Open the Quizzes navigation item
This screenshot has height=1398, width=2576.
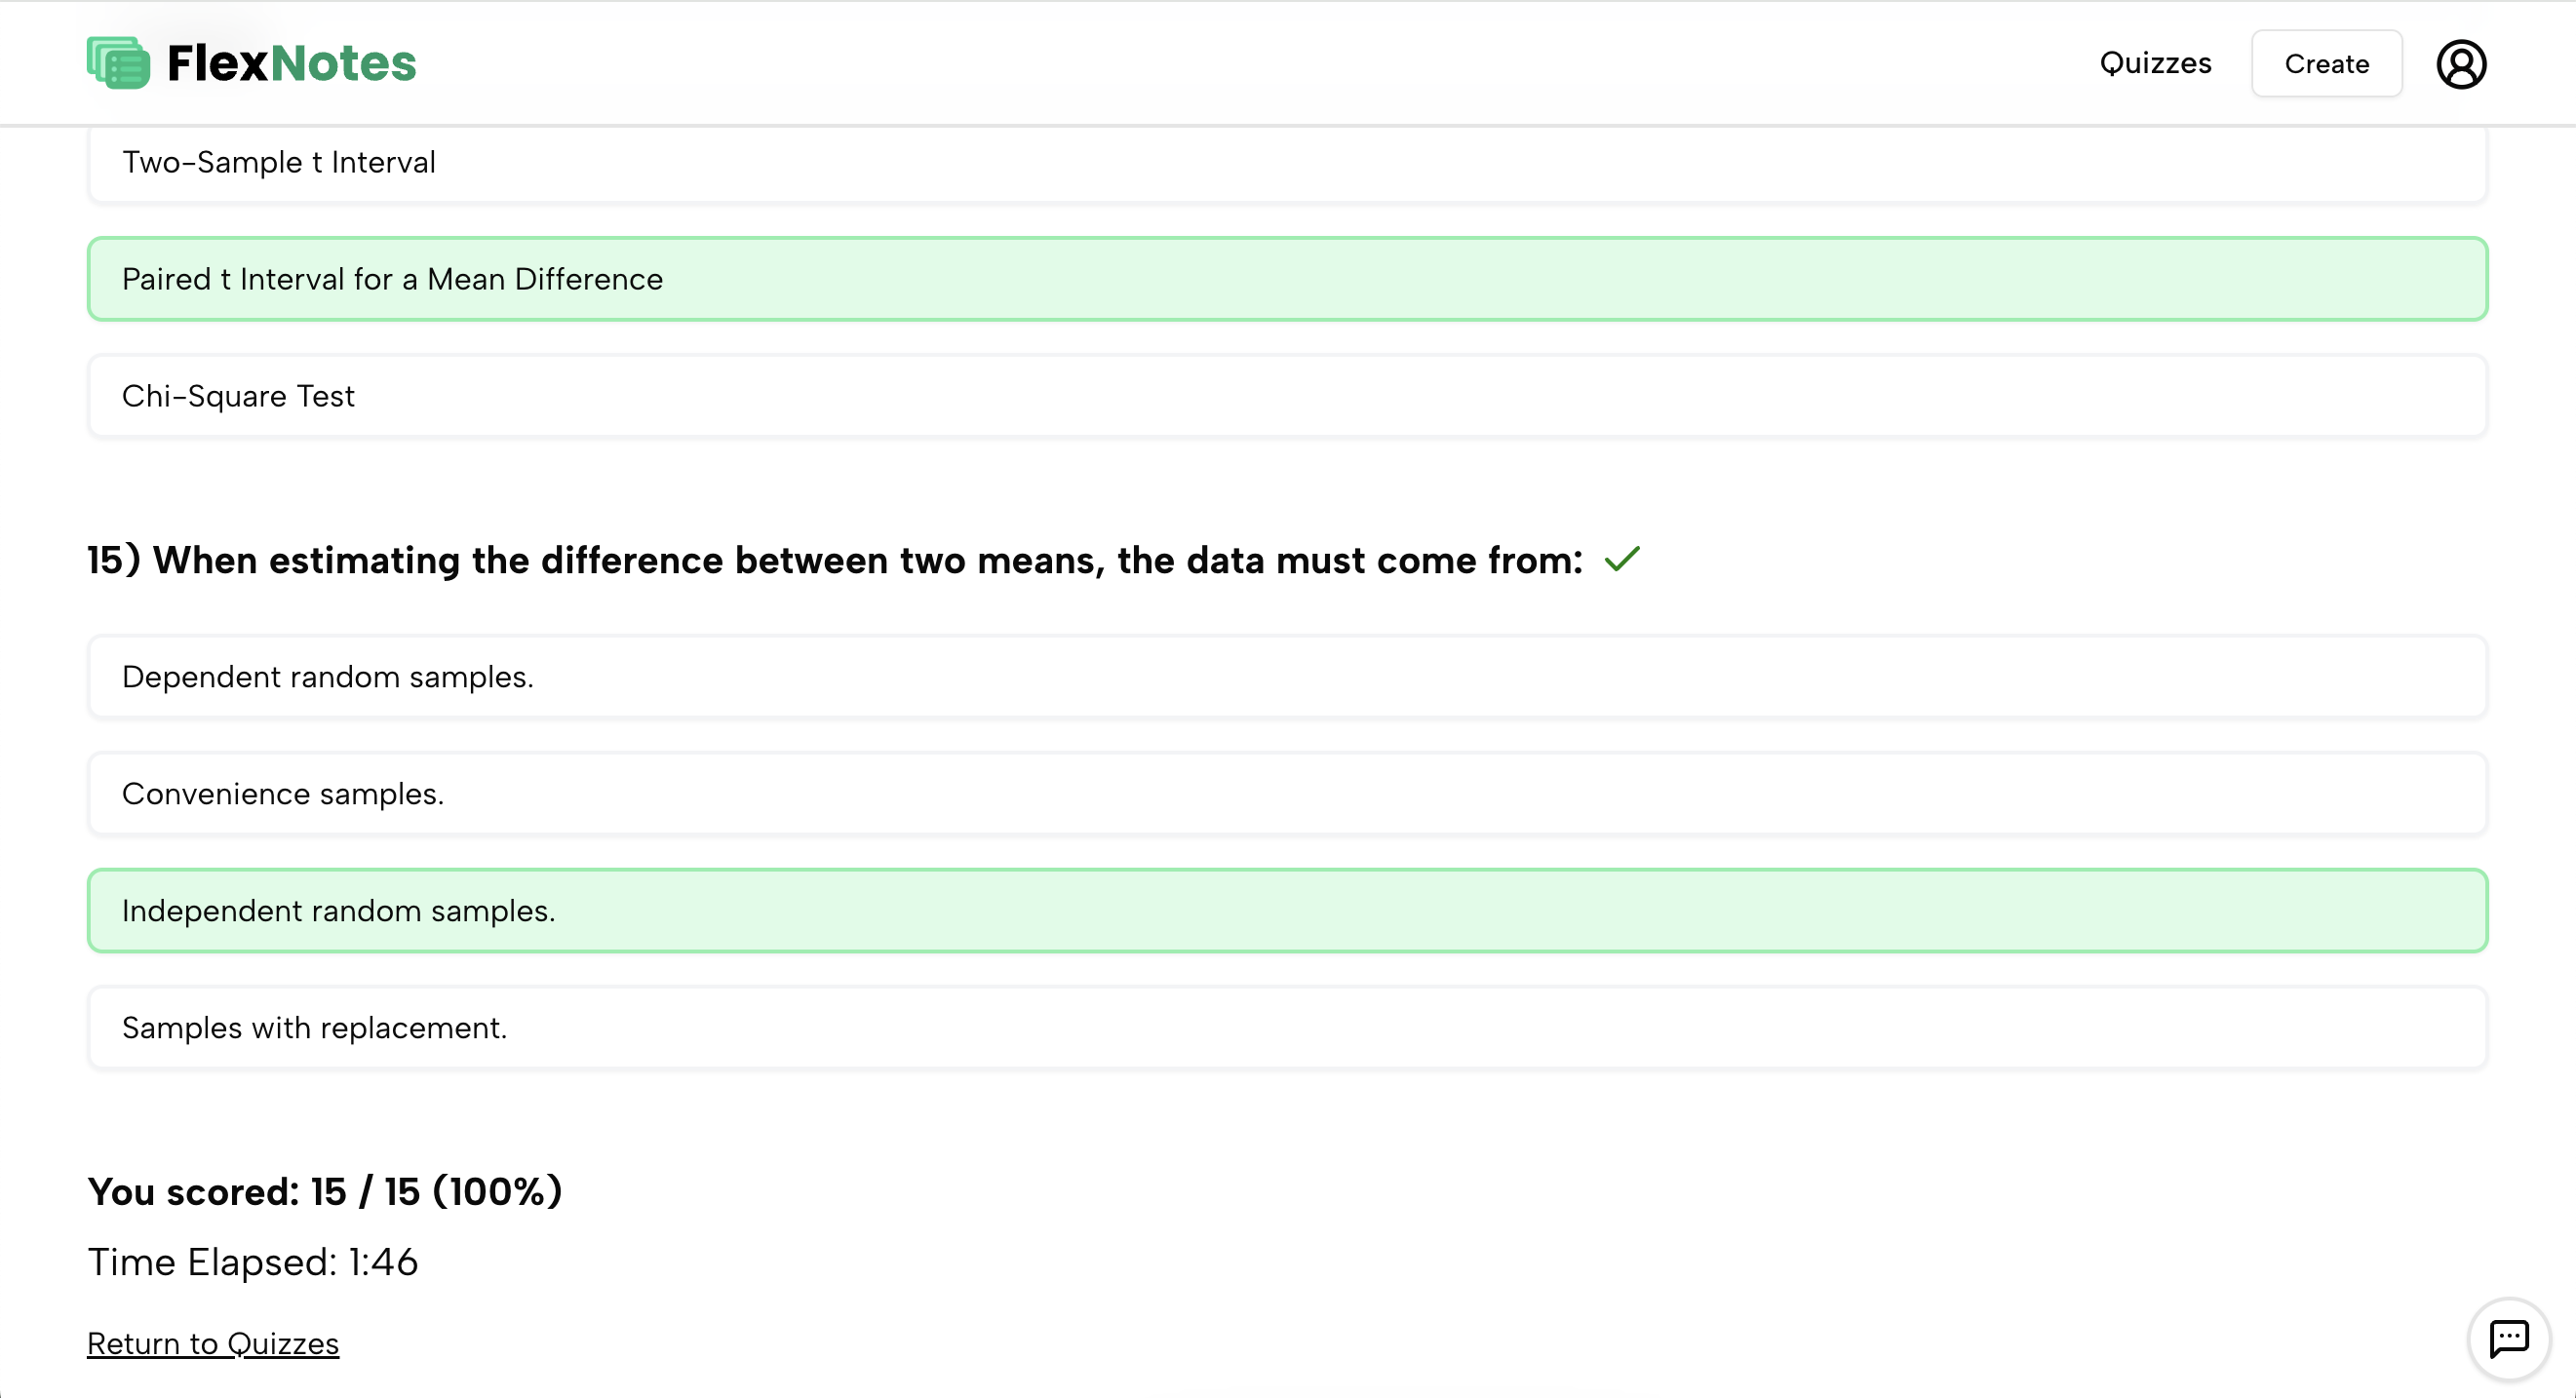tap(2155, 63)
